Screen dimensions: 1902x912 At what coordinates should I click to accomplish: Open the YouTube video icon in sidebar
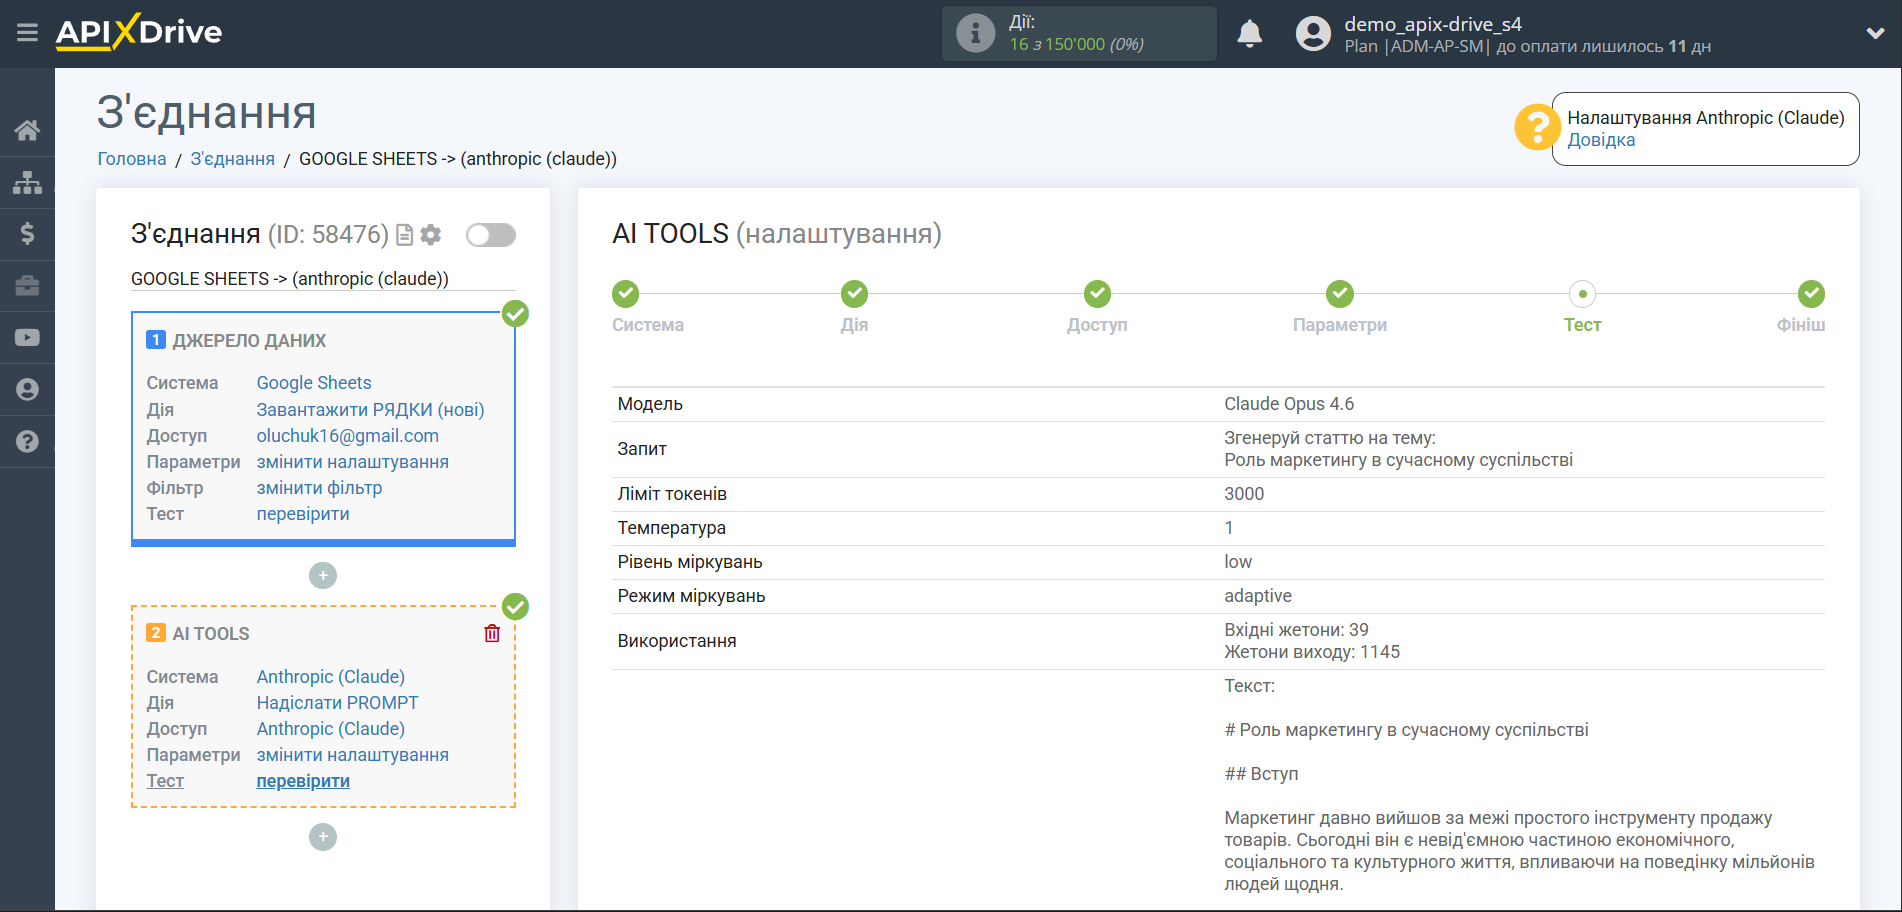tap(27, 338)
